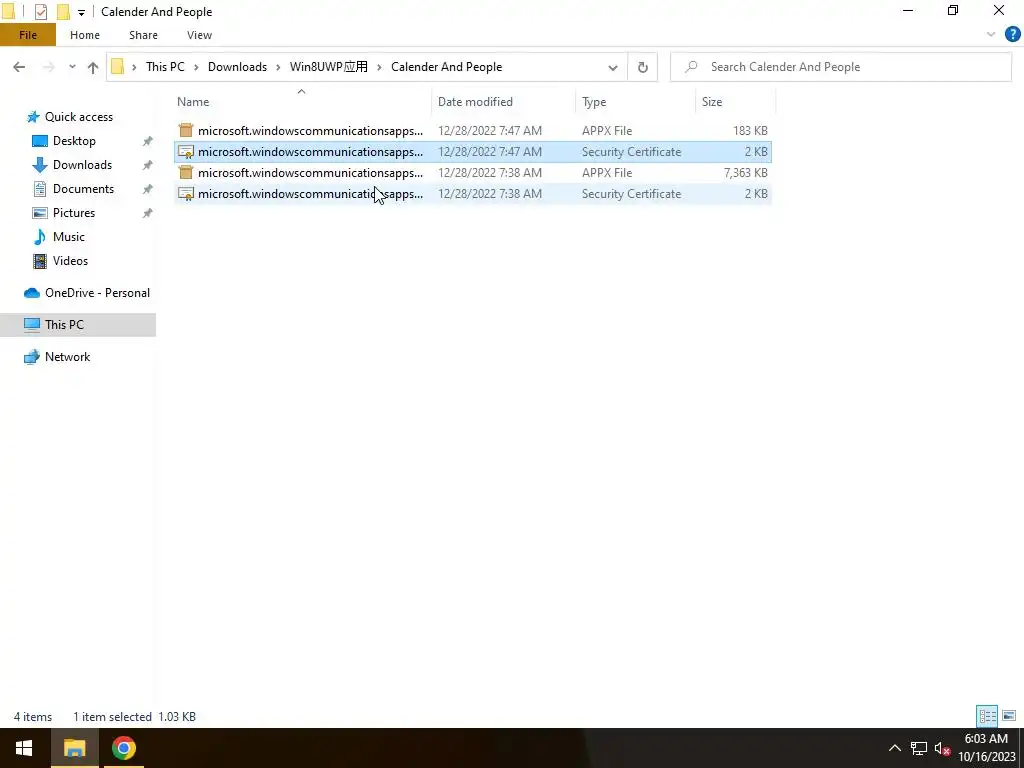Click the pin icon next to Desktop
Viewport: 1024px width, 768px height.
point(148,141)
